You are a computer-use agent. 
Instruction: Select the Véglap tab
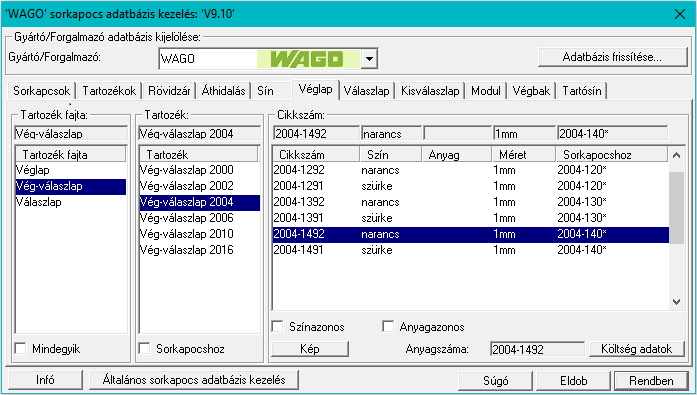click(x=316, y=89)
